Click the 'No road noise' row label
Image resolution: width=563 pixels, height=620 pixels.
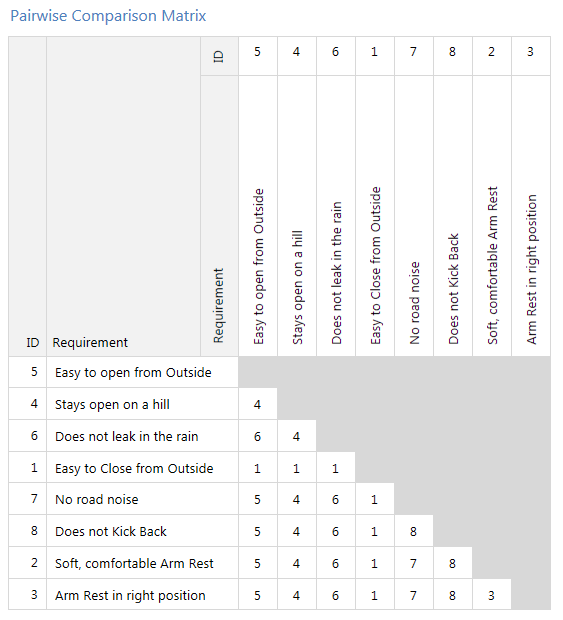tap(96, 500)
